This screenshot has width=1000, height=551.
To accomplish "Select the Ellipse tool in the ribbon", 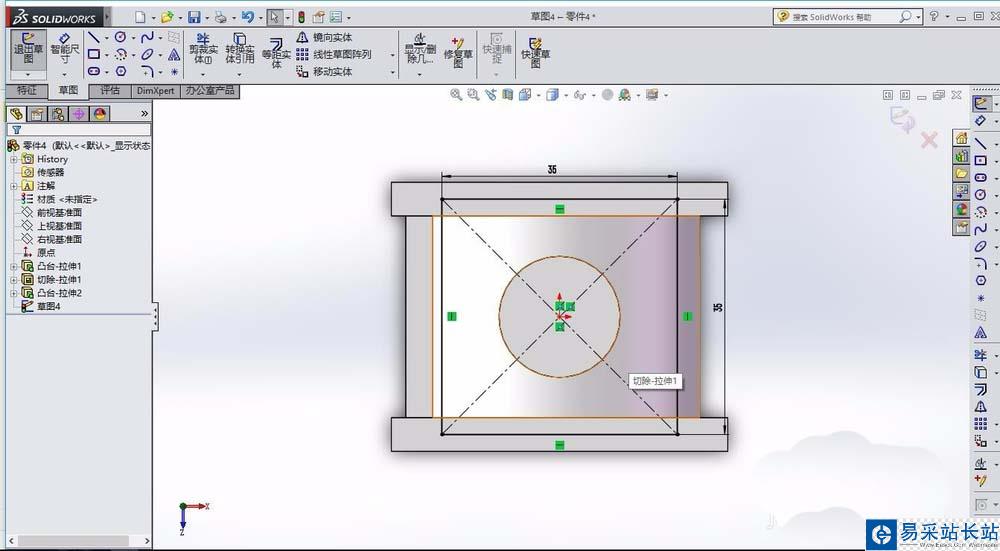I will coord(147,54).
